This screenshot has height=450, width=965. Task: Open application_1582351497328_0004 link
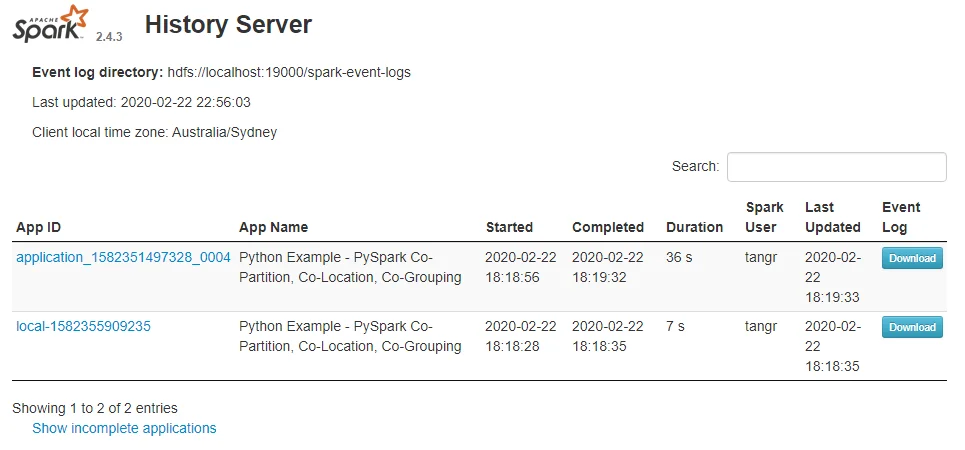click(x=123, y=257)
